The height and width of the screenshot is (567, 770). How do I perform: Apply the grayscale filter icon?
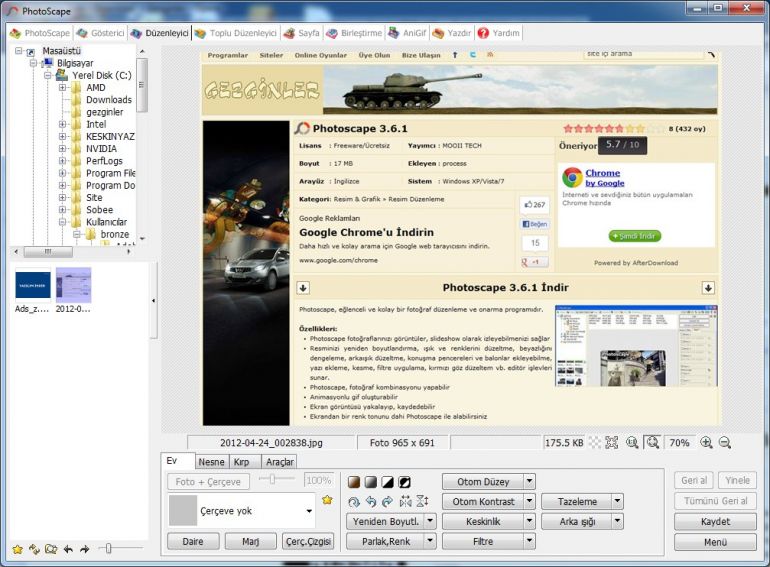[x=371, y=482]
